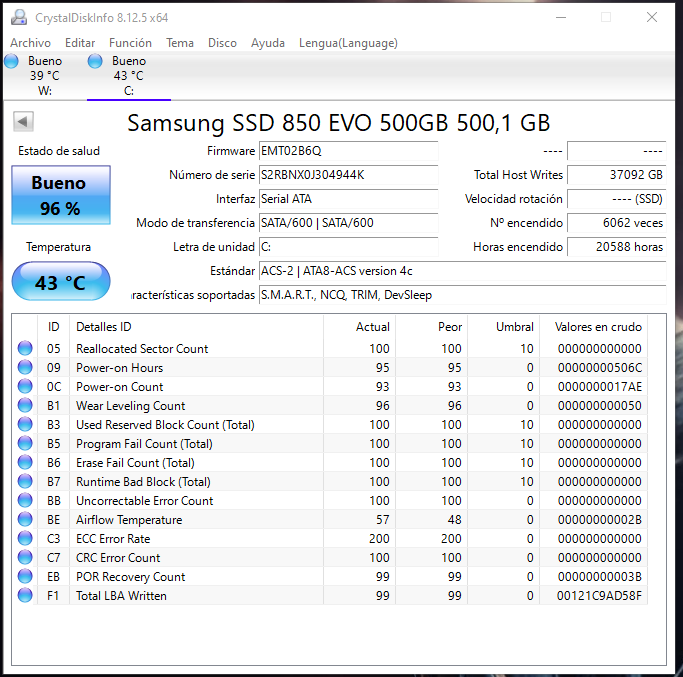The height and width of the screenshot is (677, 683).
Task: Click the 43 °C temperature button
Action: (61, 282)
